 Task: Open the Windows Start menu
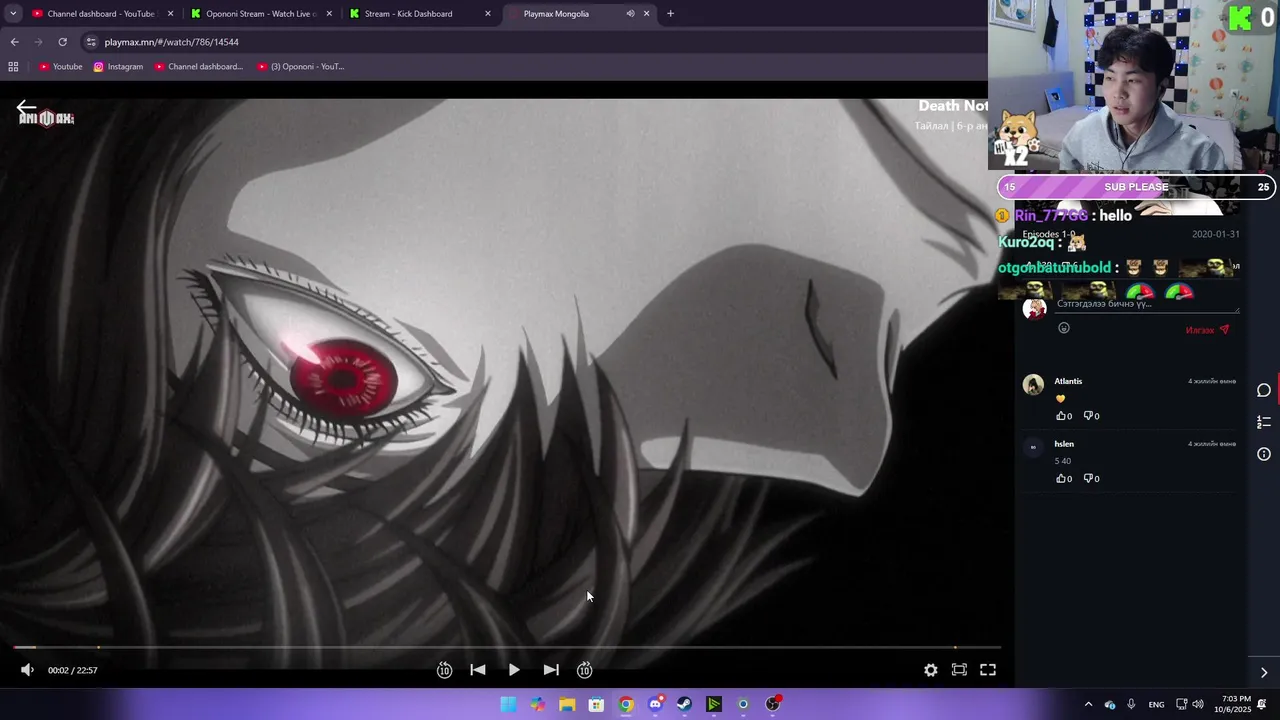pos(509,704)
